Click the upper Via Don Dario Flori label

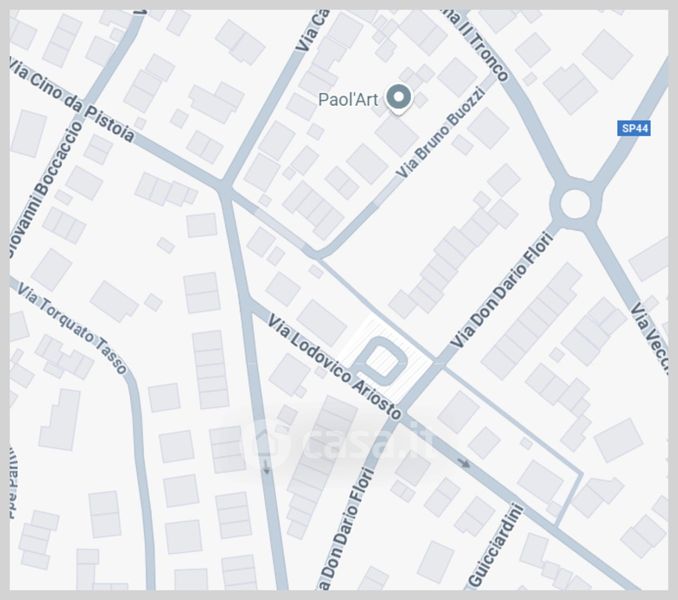pos(502,290)
